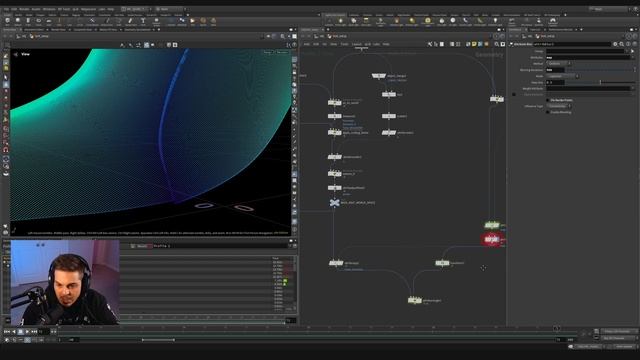The image size is (640, 360).
Task: Select the red highlighted node in network
Action: (492, 239)
